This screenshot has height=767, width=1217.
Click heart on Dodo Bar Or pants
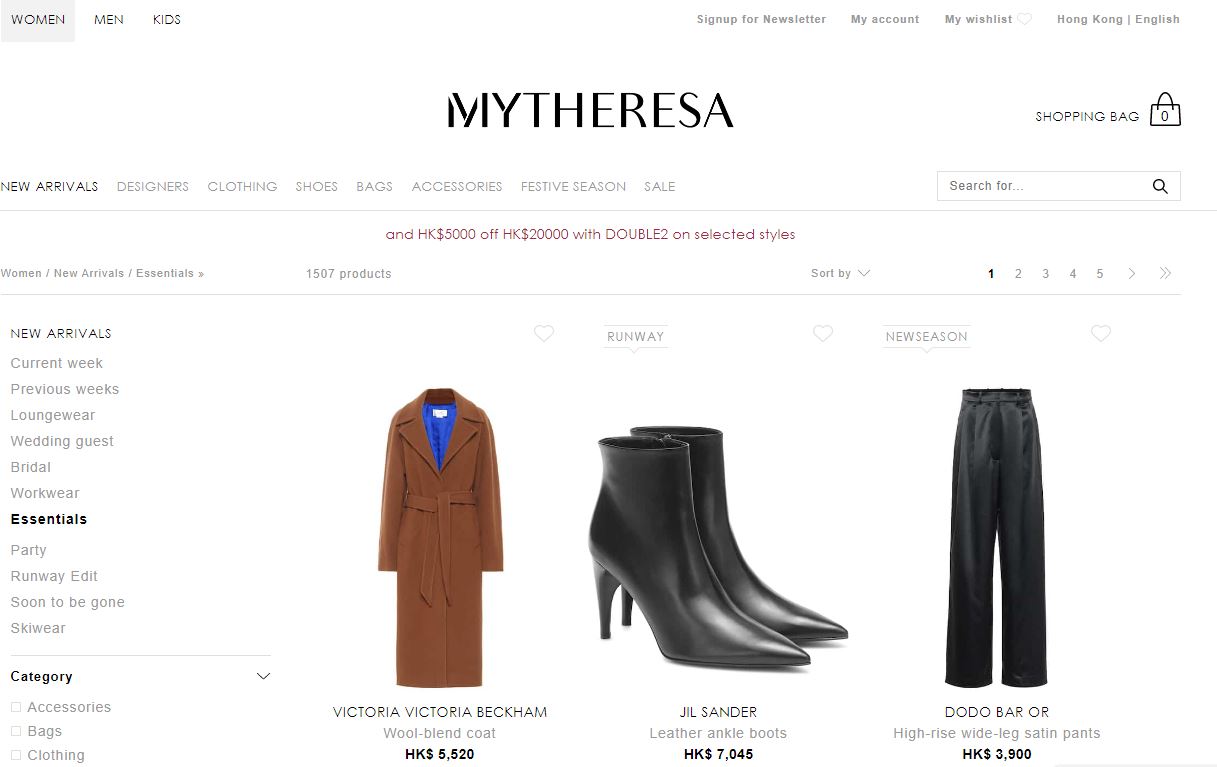(x=1101, y=334)
